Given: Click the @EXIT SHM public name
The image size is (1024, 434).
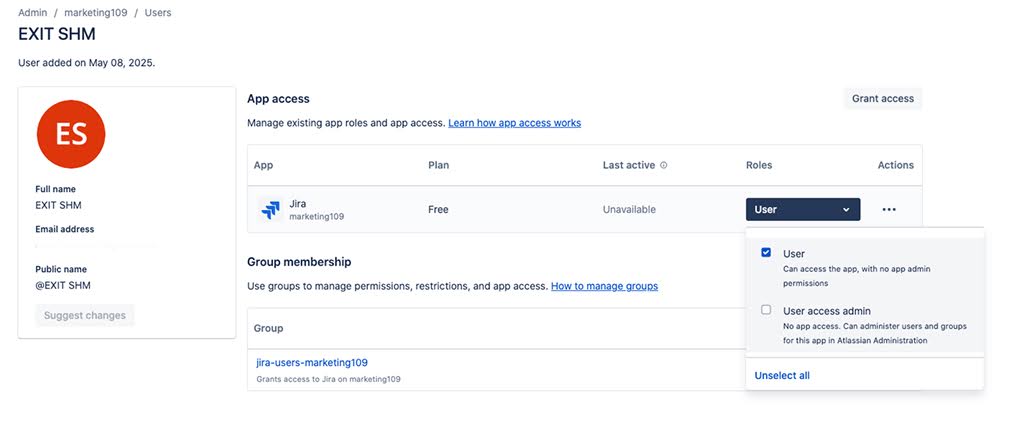Looking at the screenshot, I should click(63, 285).
